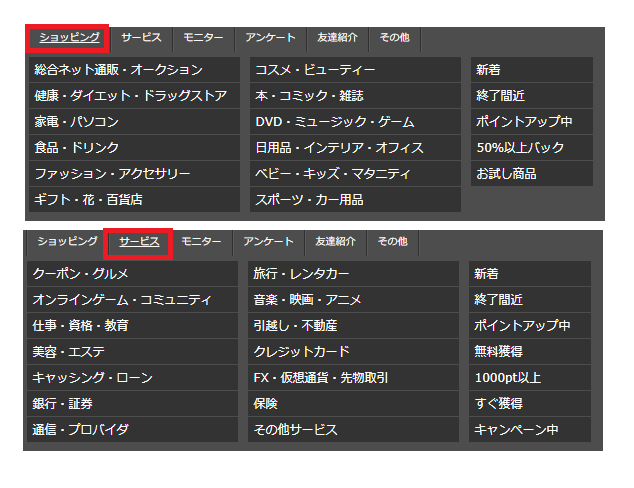Open アンケート tab in the service-category menu
Image resolution: width=634 pixels, height=488 pixels.
268,242
